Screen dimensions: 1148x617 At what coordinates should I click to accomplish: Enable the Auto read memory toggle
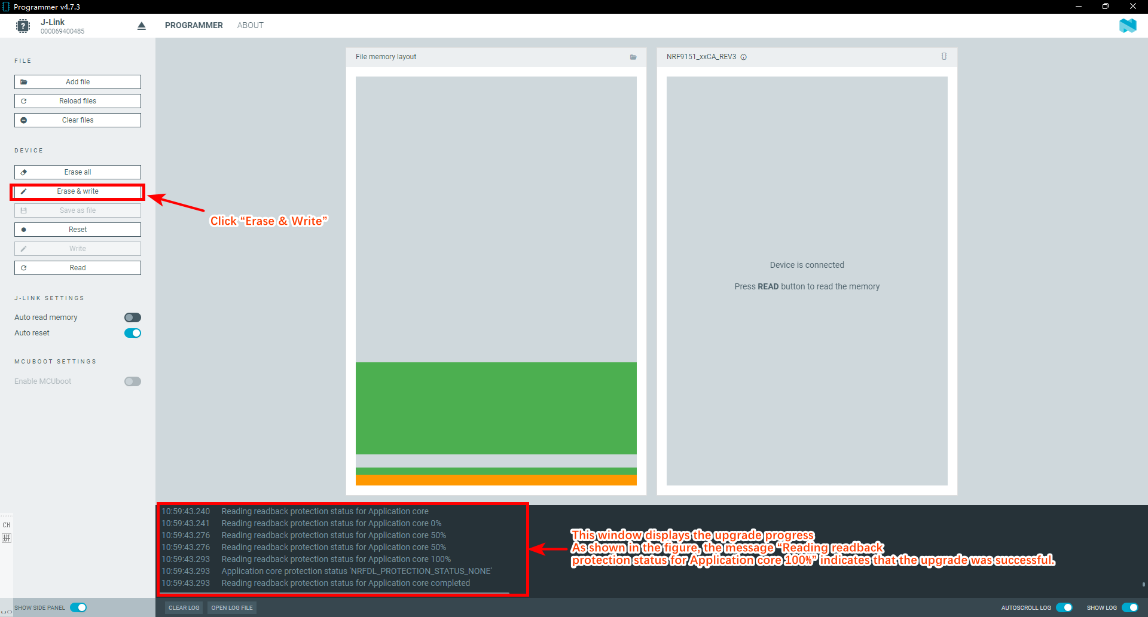click(133, 318)
